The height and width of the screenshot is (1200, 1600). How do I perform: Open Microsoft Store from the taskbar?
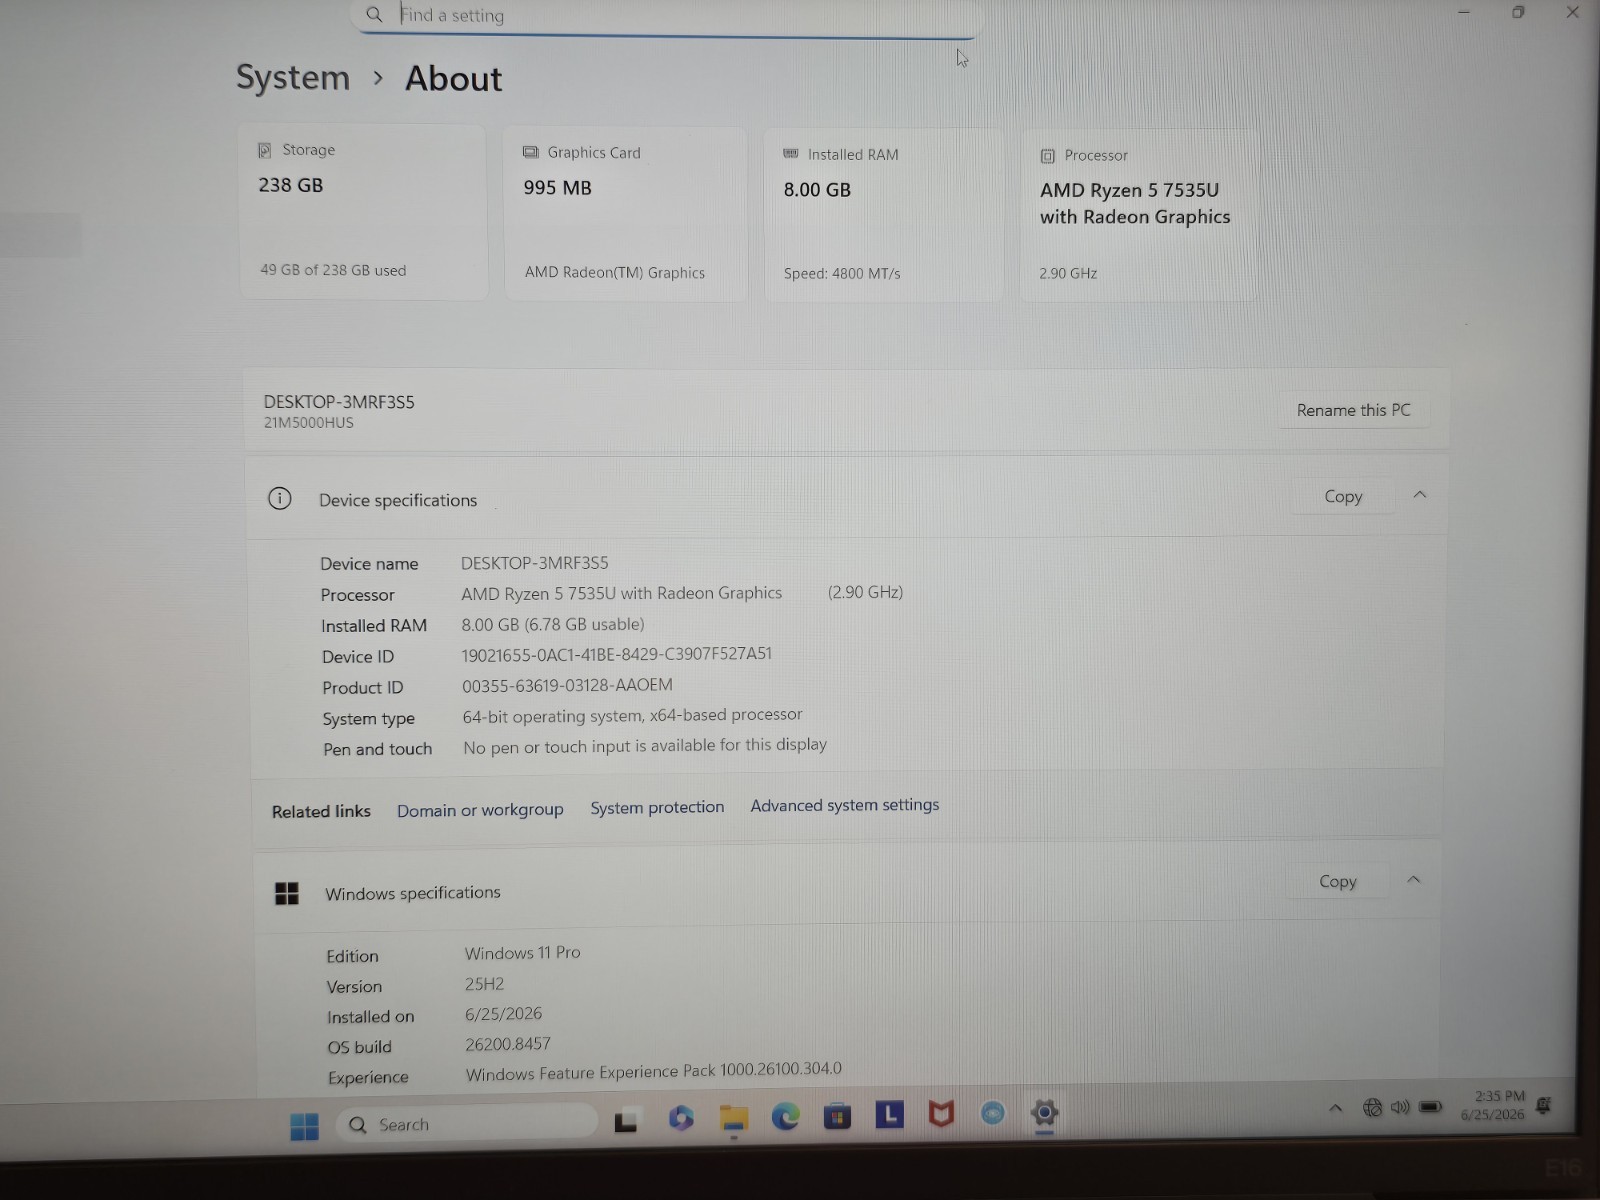[x=838, y=1115]
